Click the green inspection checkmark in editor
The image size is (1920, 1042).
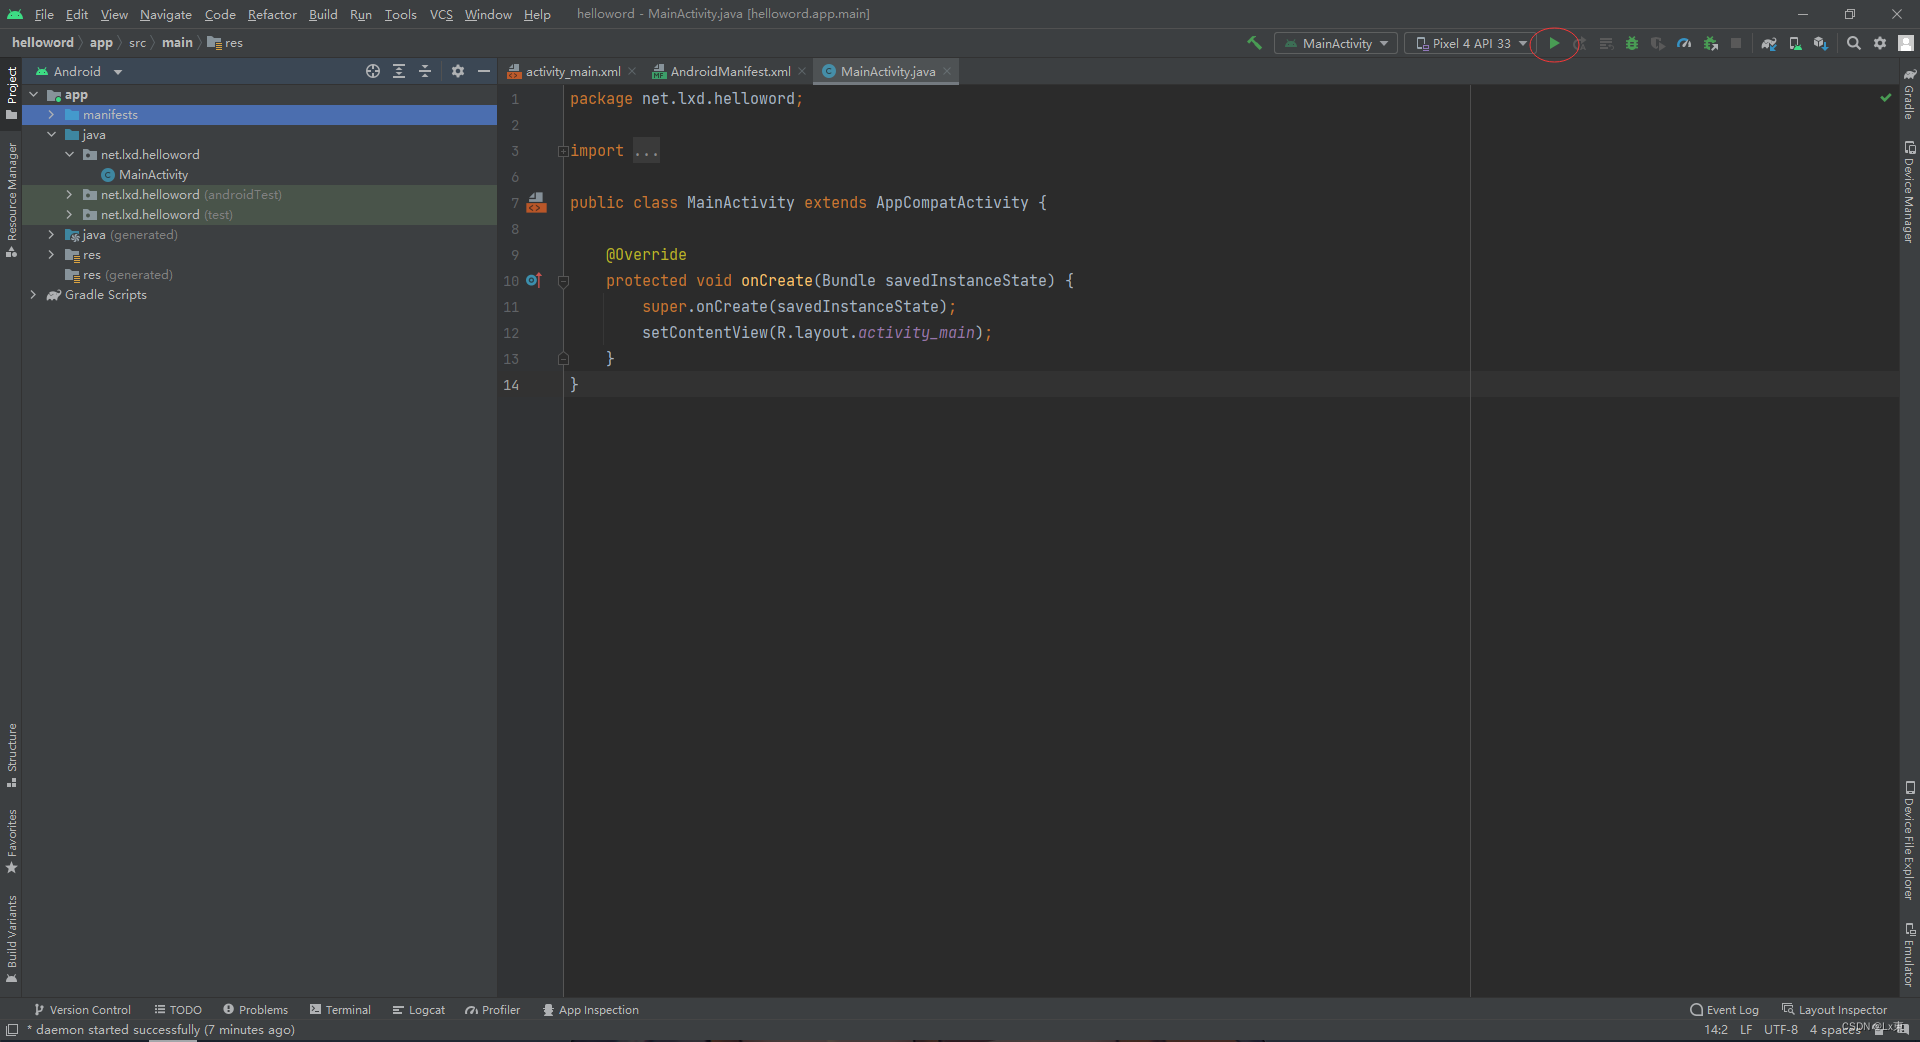point(1886,98)
